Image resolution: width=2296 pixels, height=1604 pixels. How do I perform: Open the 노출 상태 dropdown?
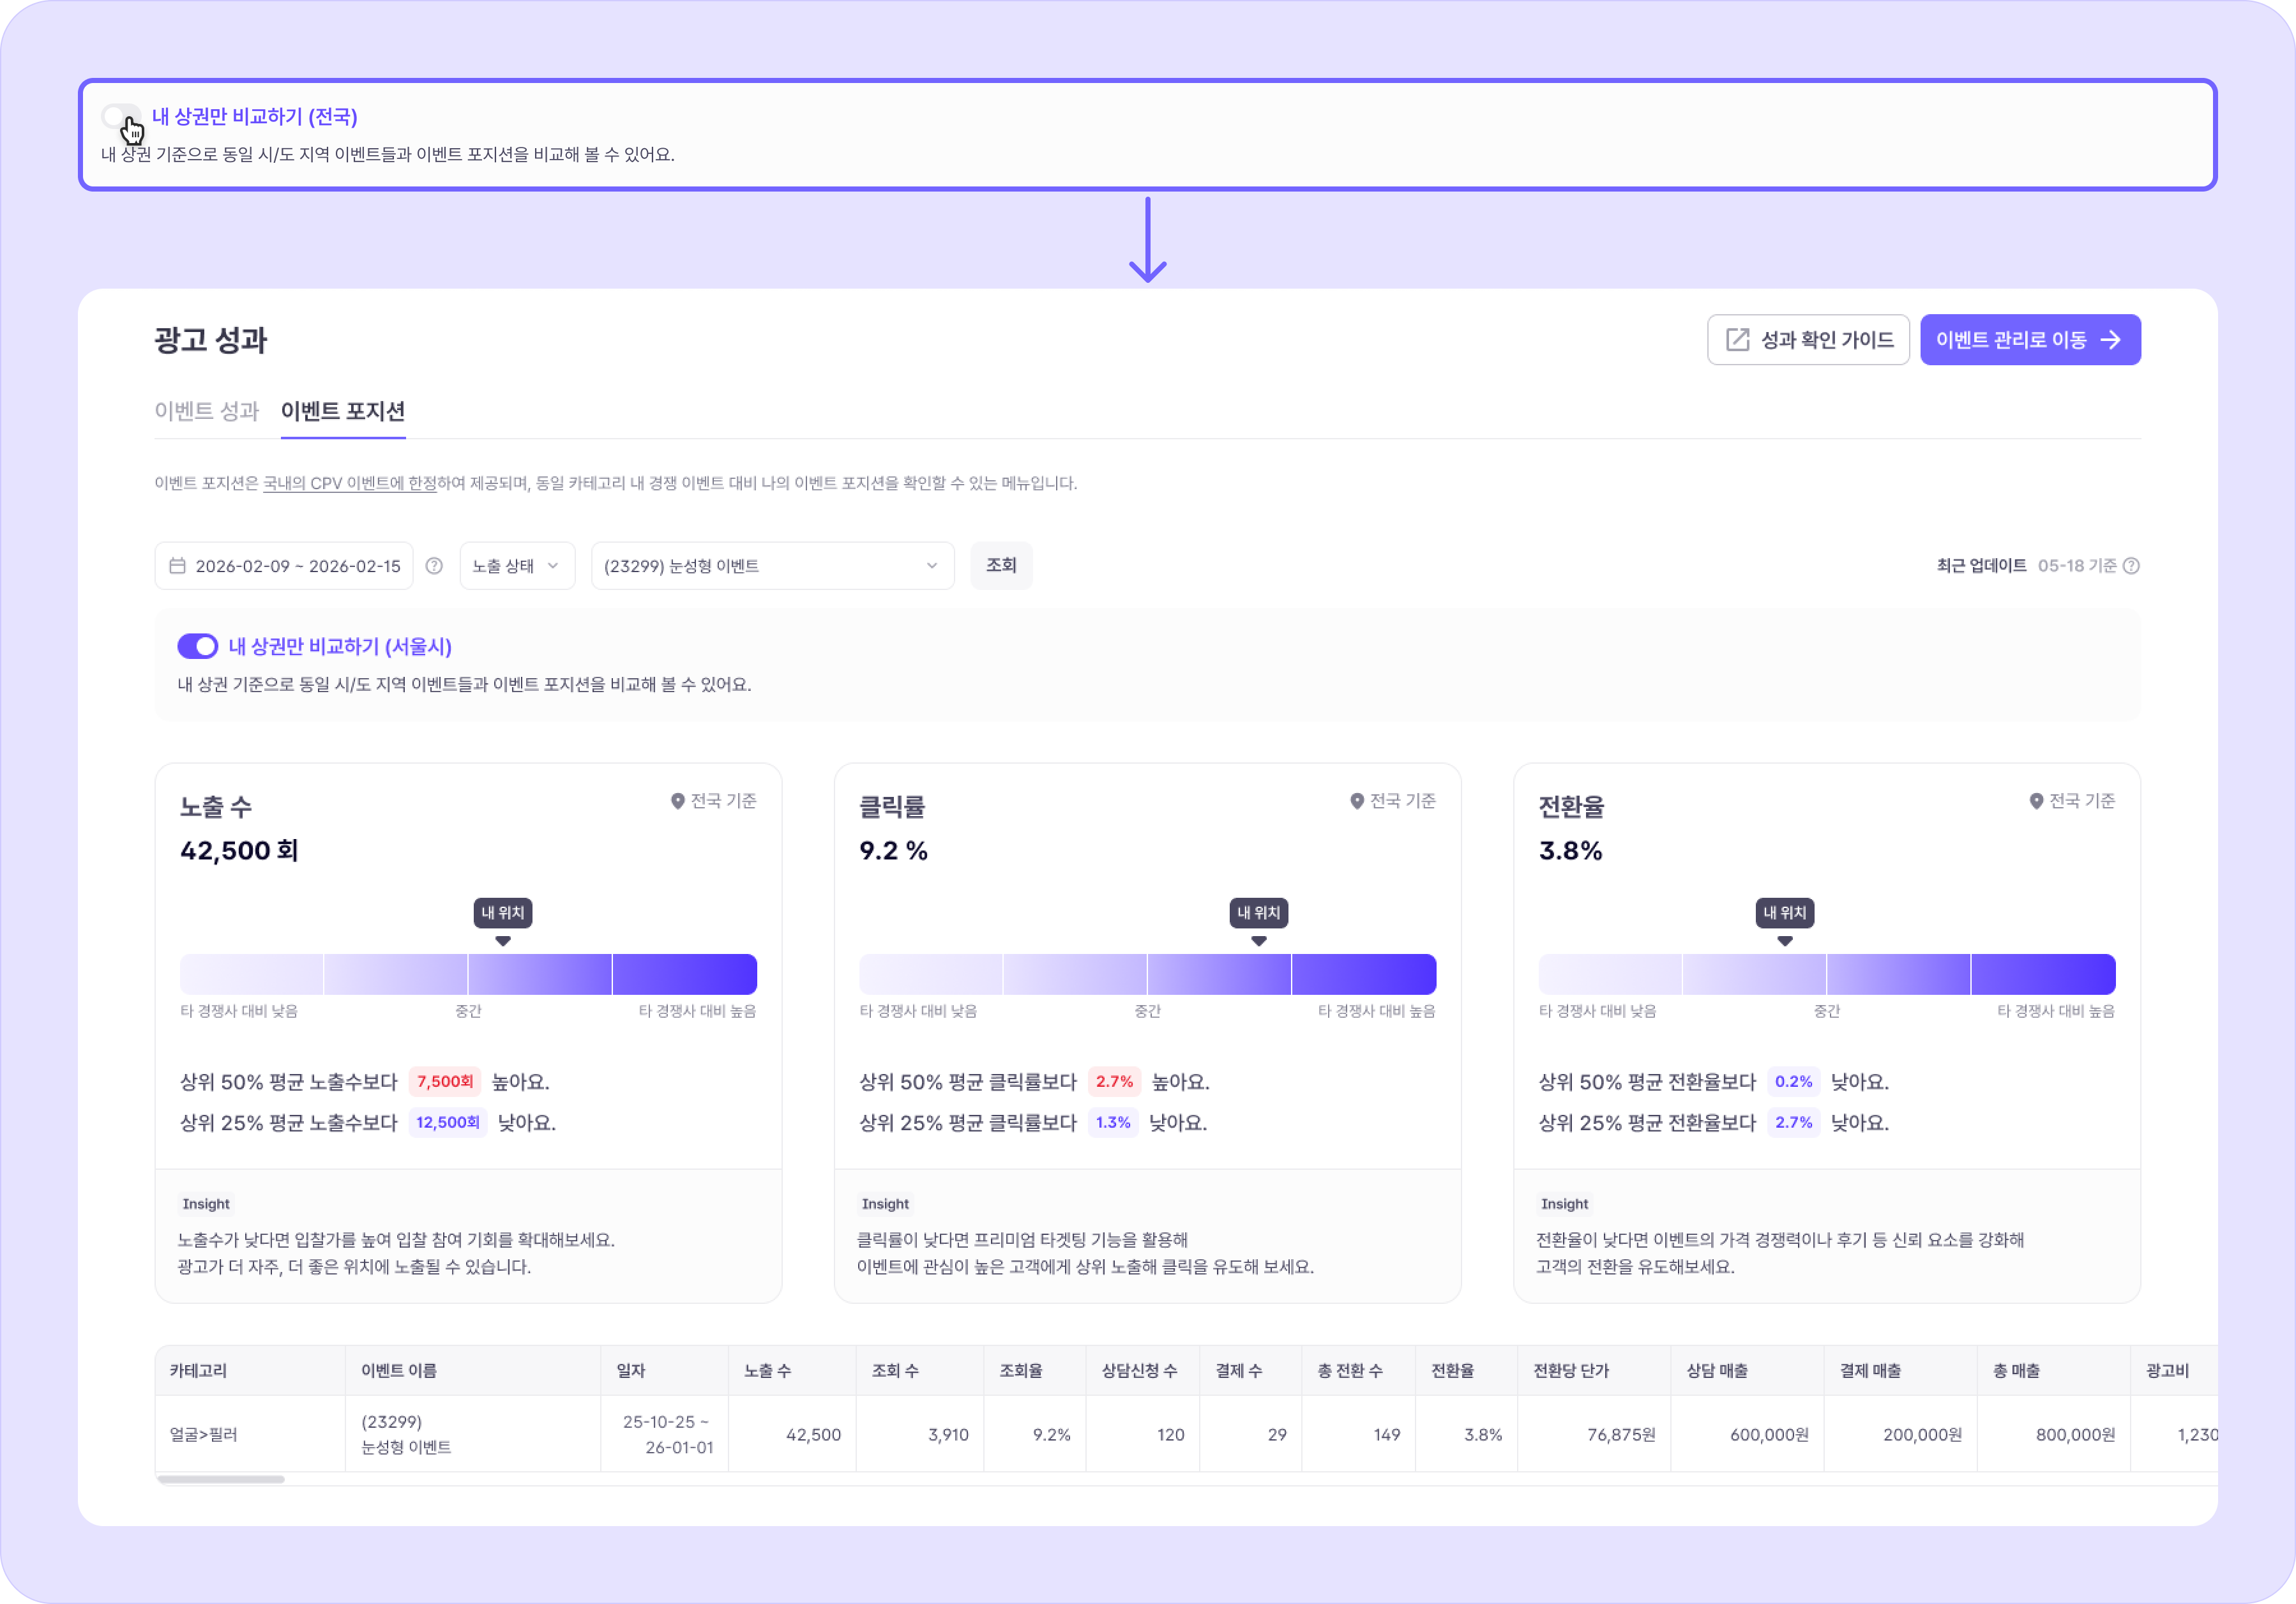517,566
